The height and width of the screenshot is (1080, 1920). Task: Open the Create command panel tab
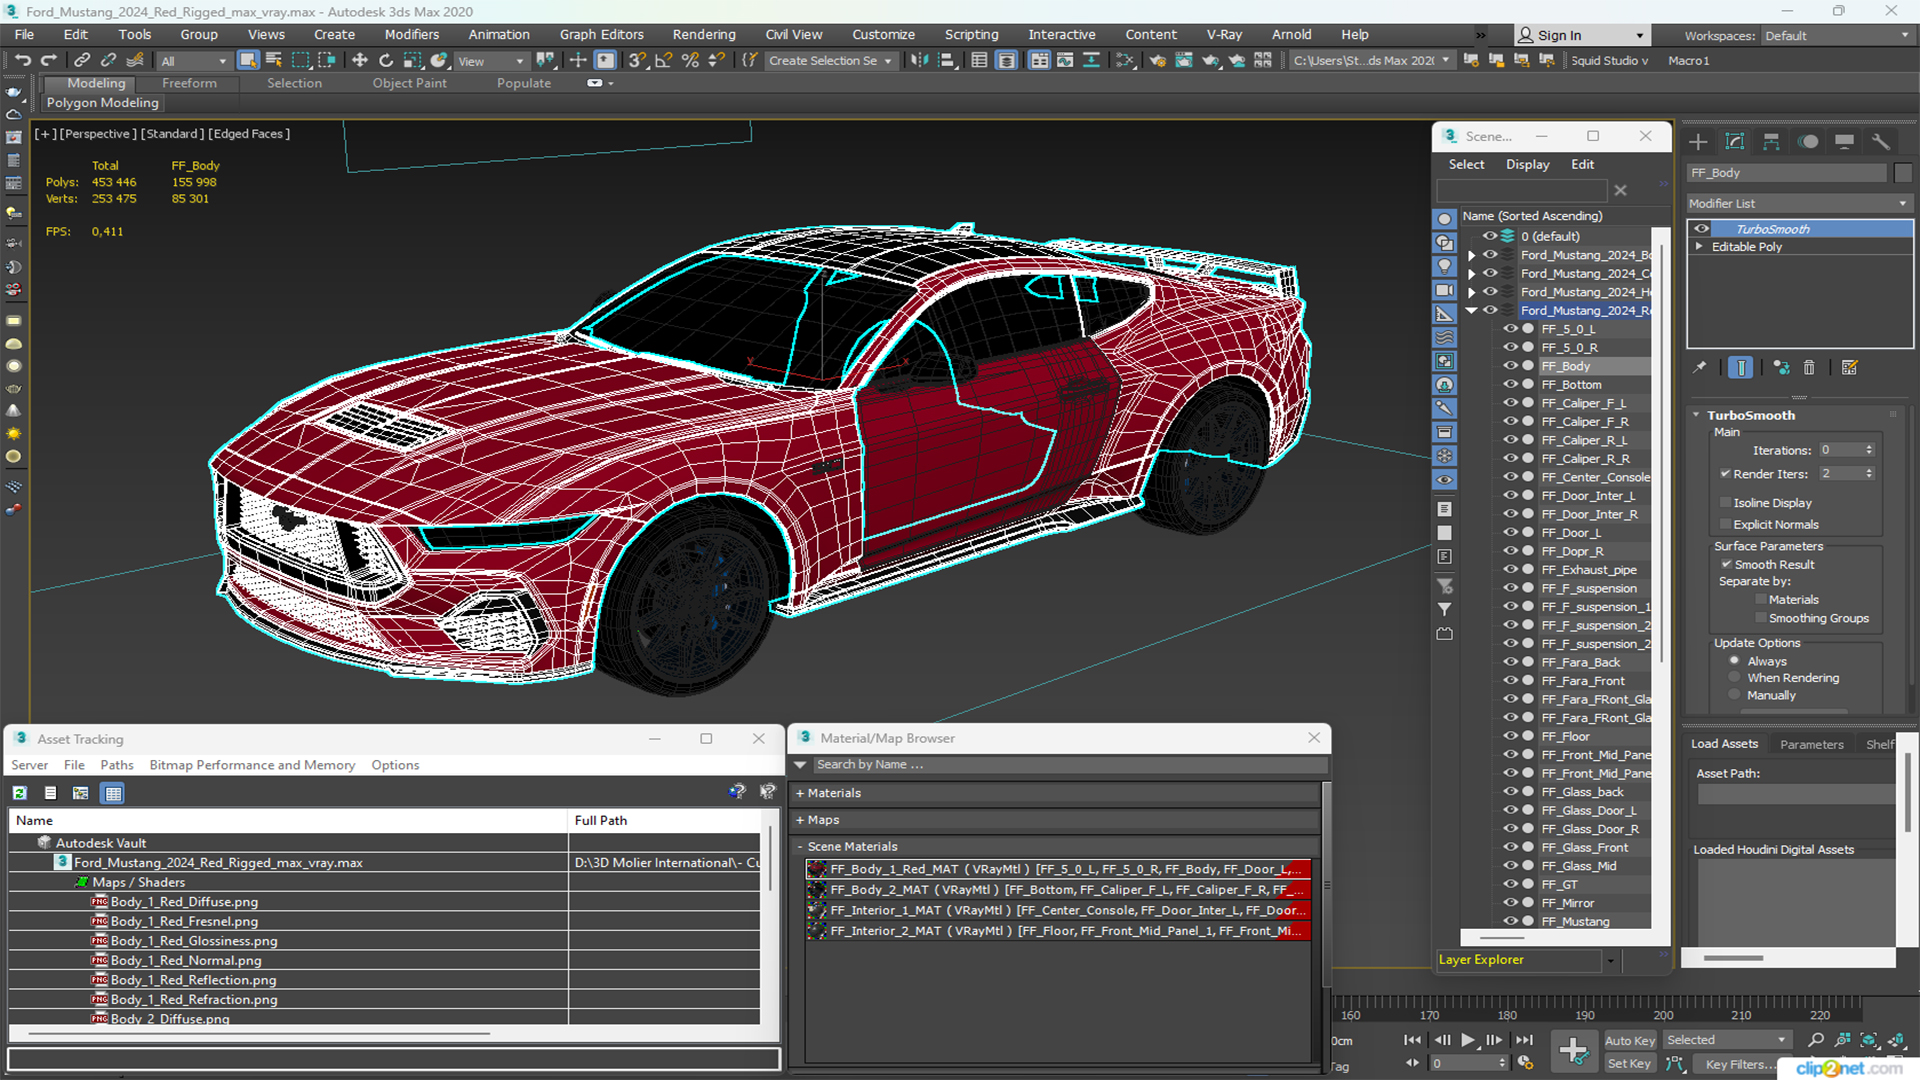tap(1698, 142)
